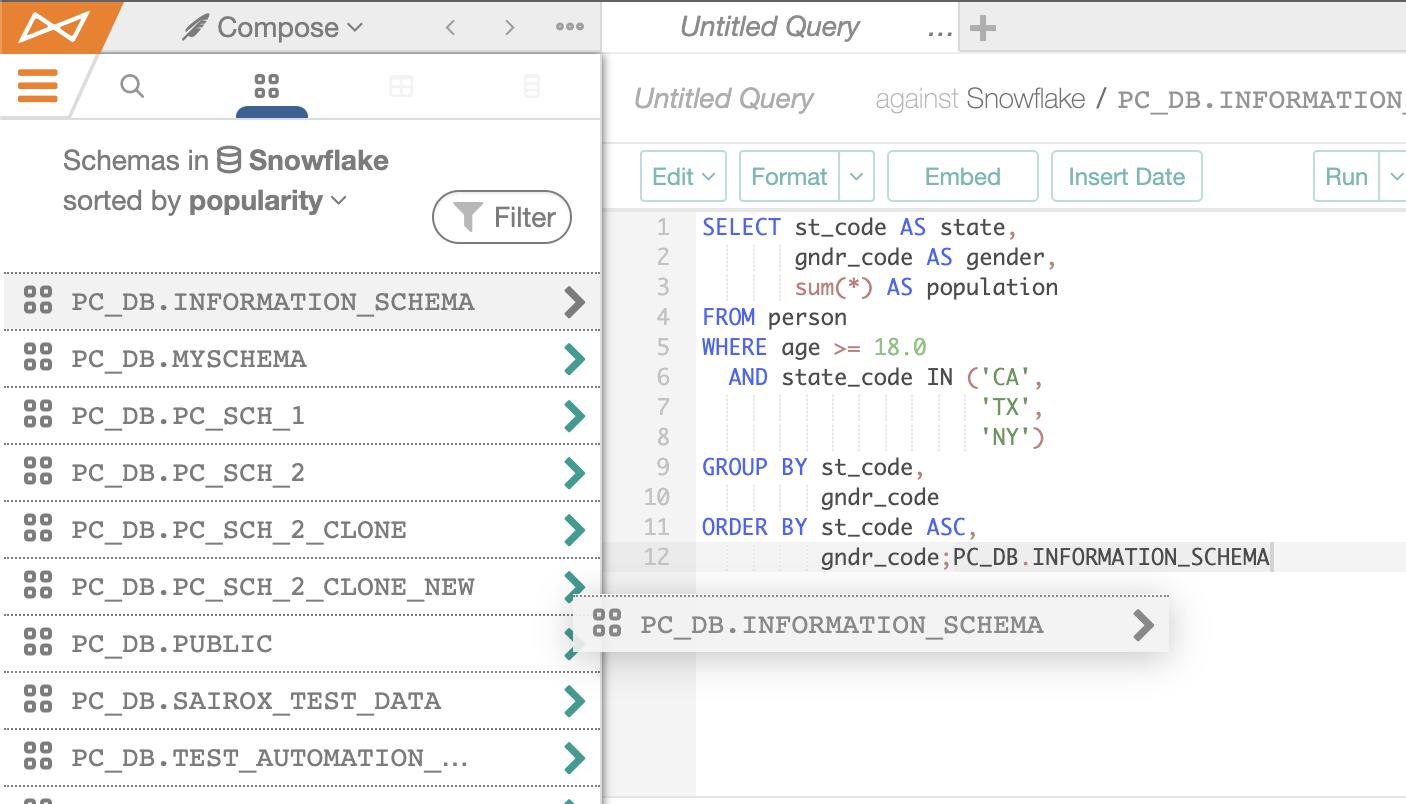Click the Insert Date button
The height and width of the screenshot is (804, 1406).
pos(1127,177)
